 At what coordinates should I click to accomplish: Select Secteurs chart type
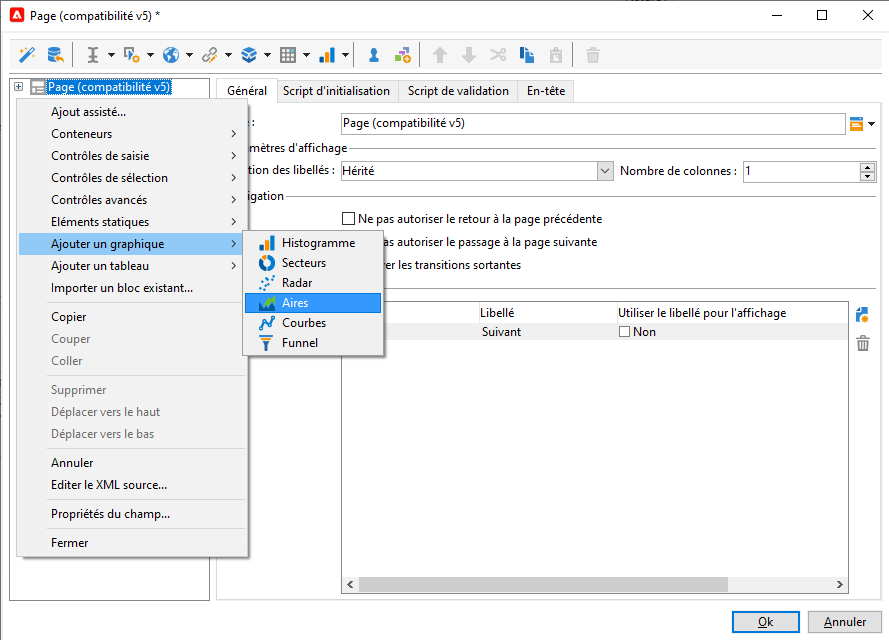point(313,263)
